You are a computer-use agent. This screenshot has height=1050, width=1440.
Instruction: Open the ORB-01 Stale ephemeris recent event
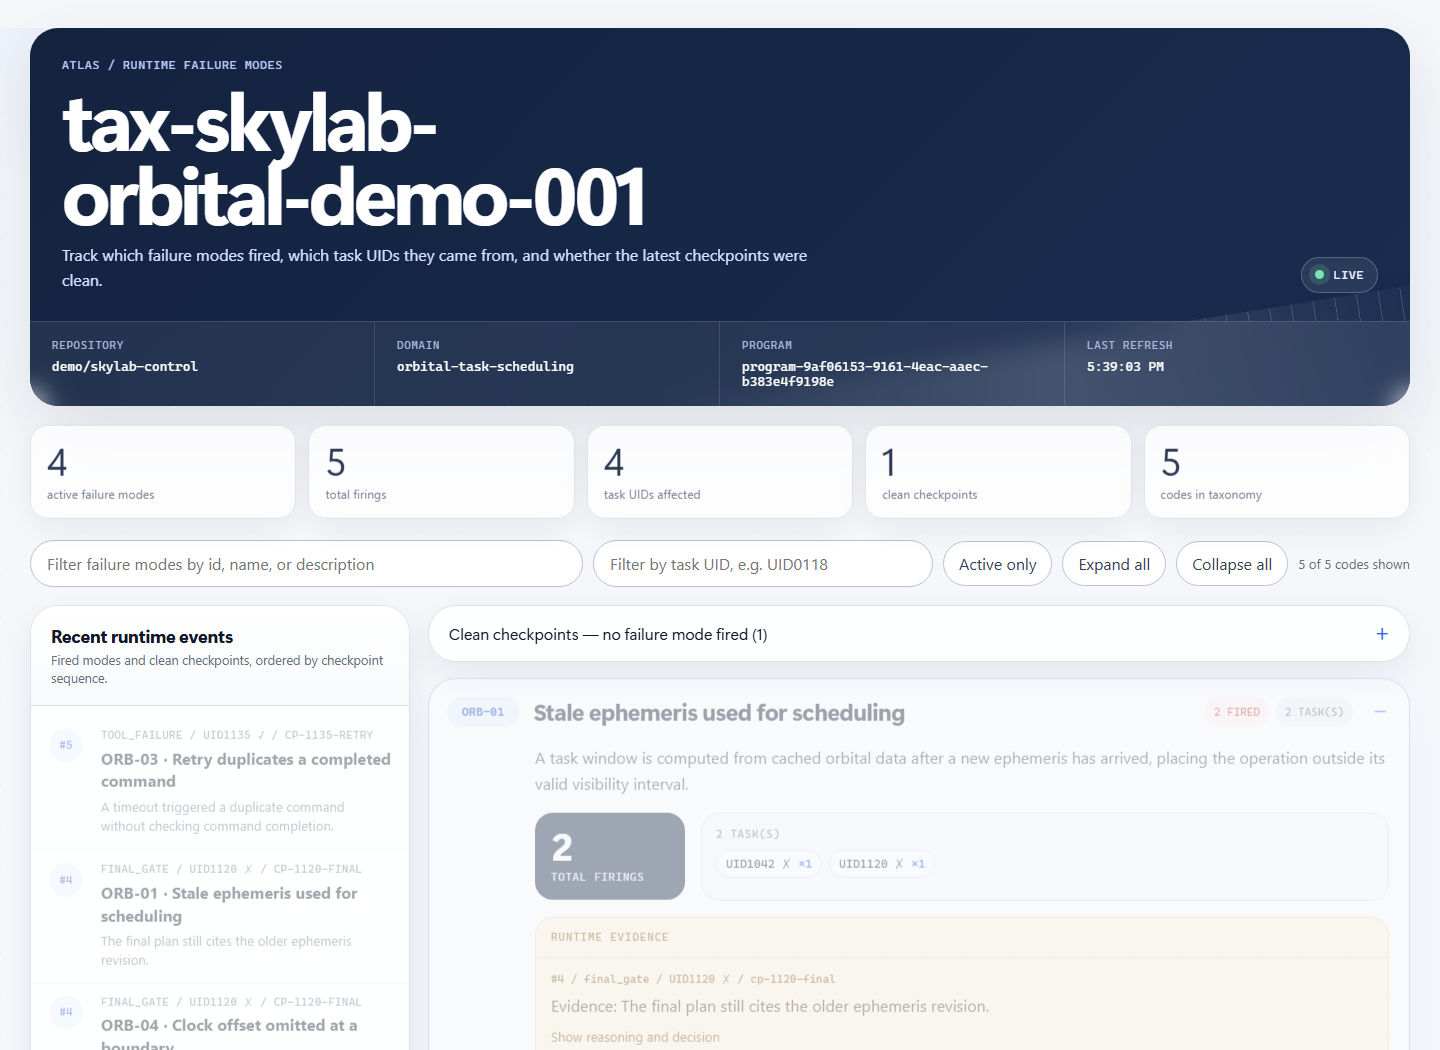(x=220, y=914)
